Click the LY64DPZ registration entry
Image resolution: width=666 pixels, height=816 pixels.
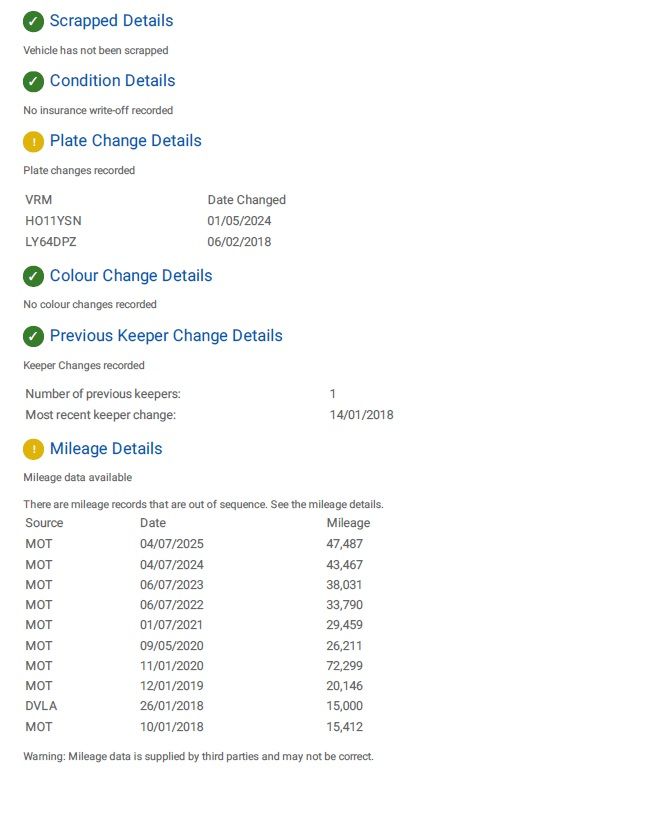pyautogui.click(x=52, y=242)
